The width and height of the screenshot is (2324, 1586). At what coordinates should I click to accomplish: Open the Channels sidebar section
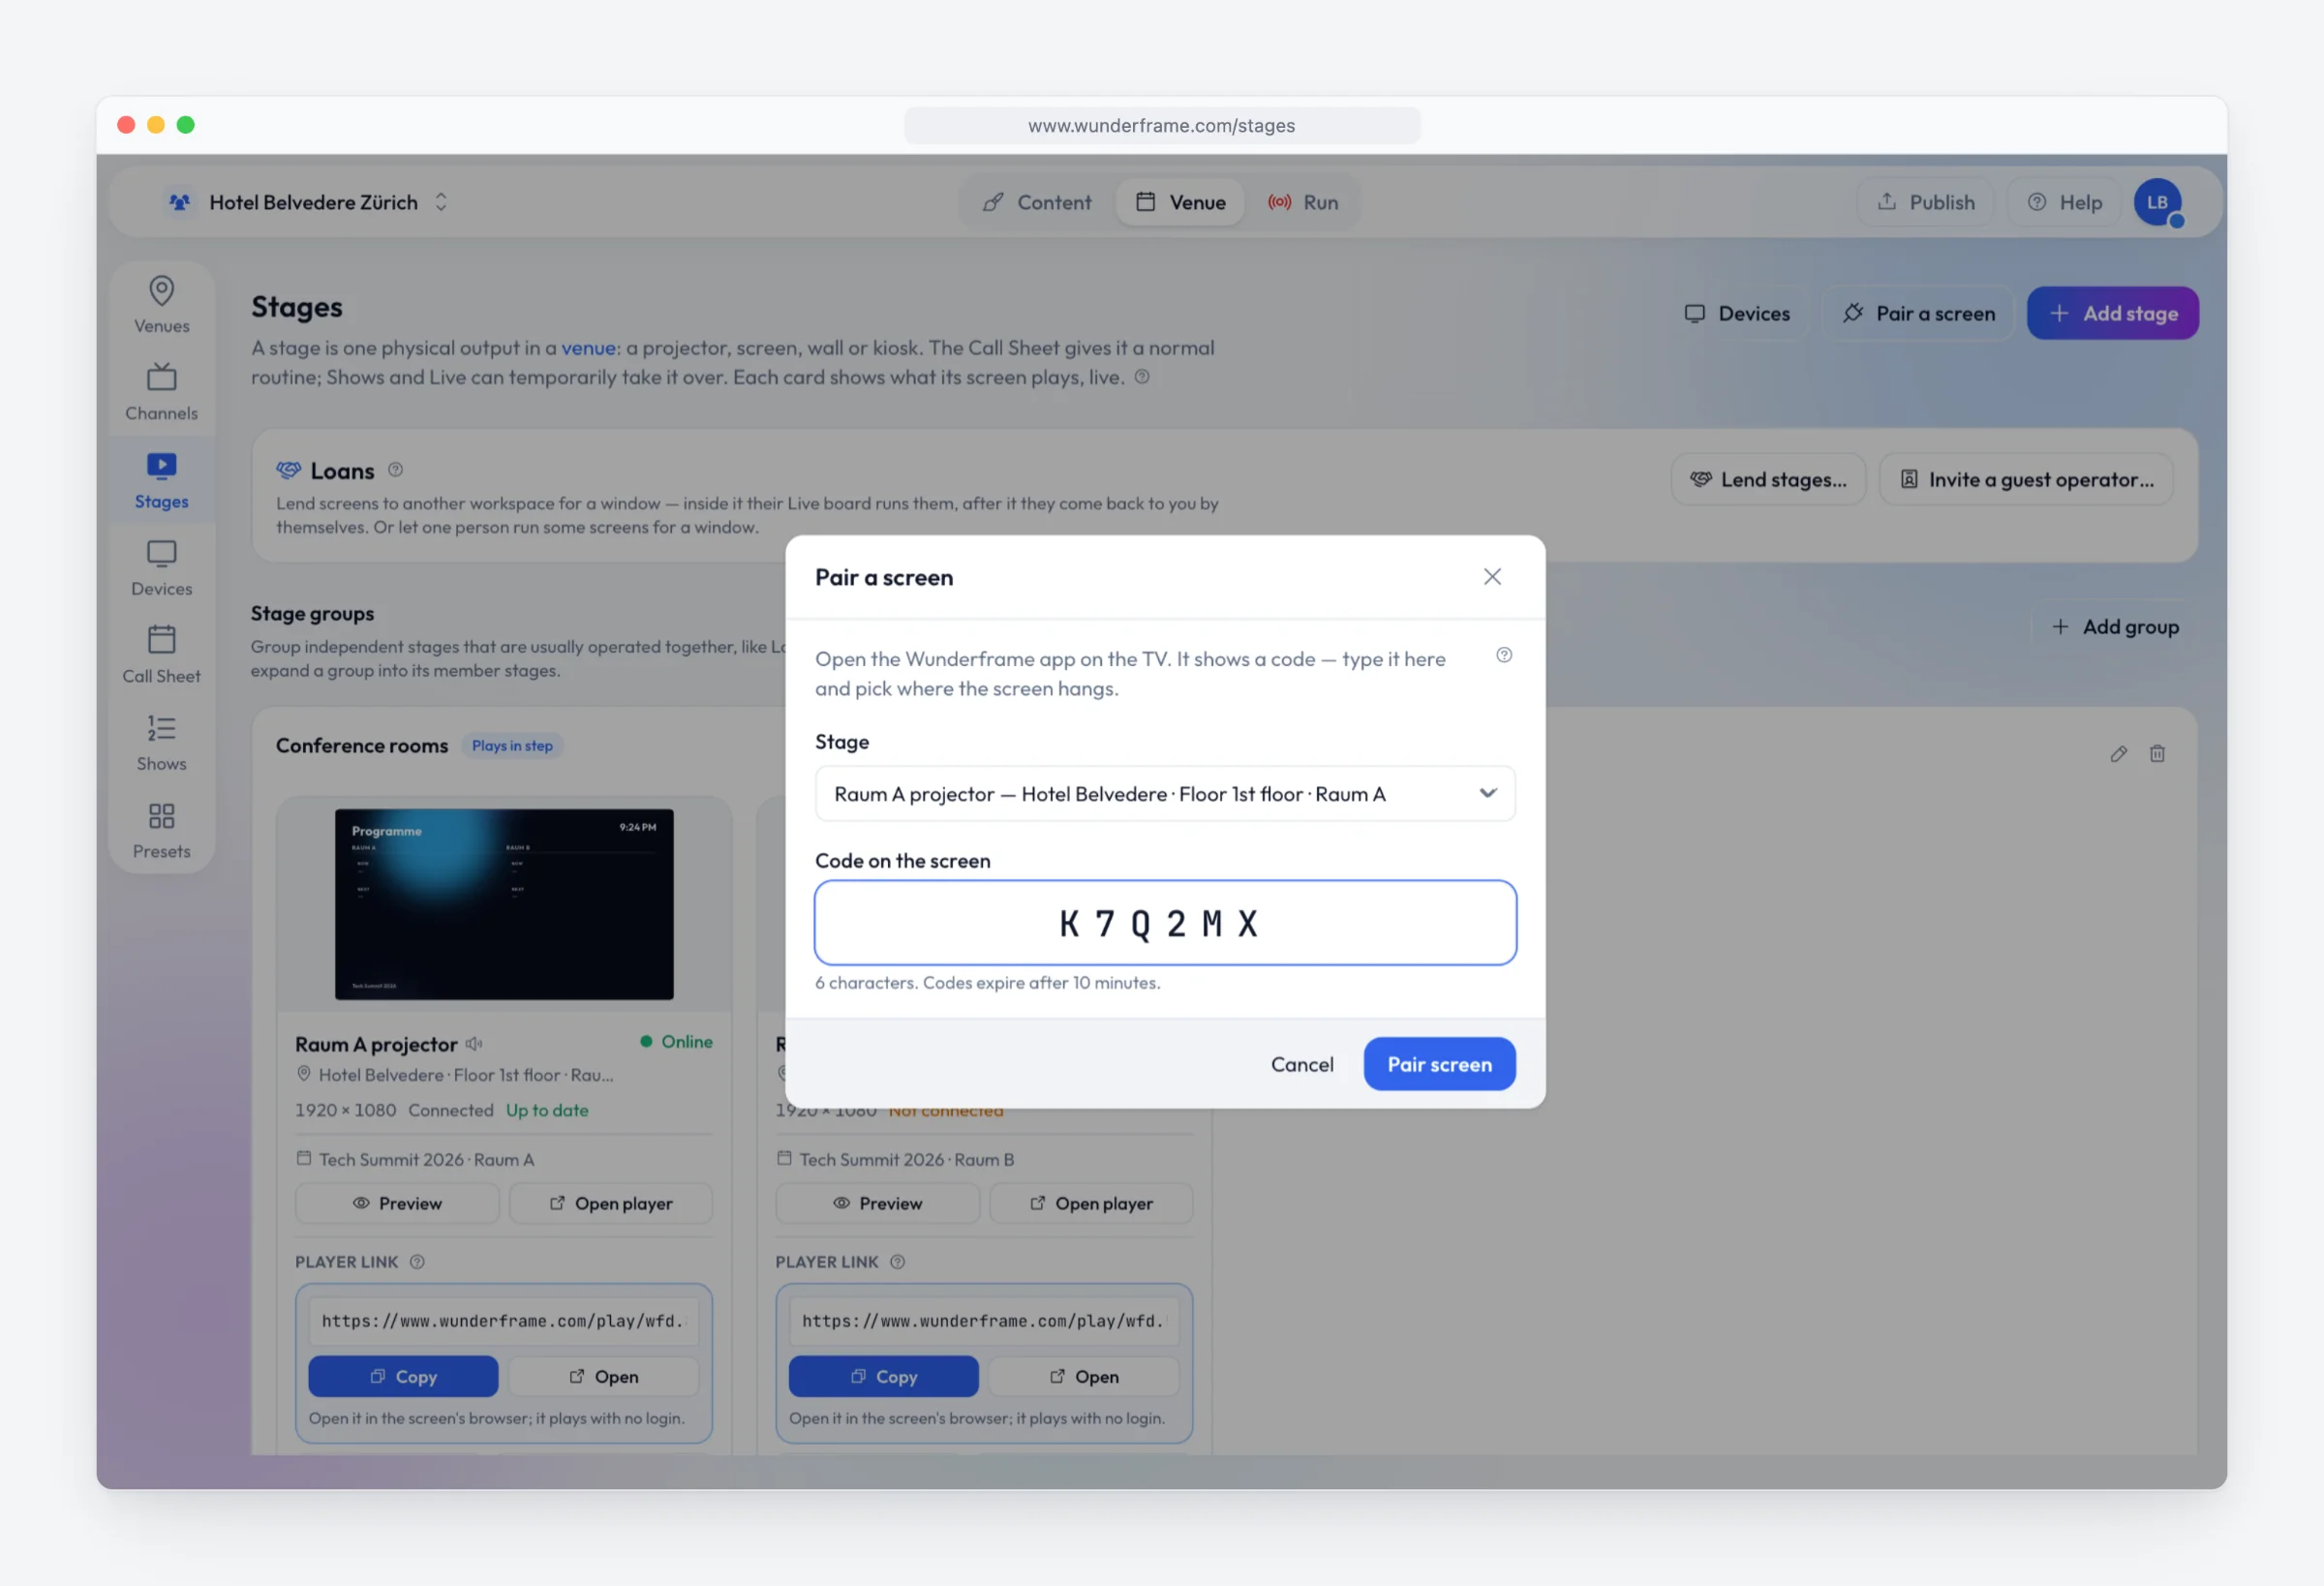click(x=161, y=393)
